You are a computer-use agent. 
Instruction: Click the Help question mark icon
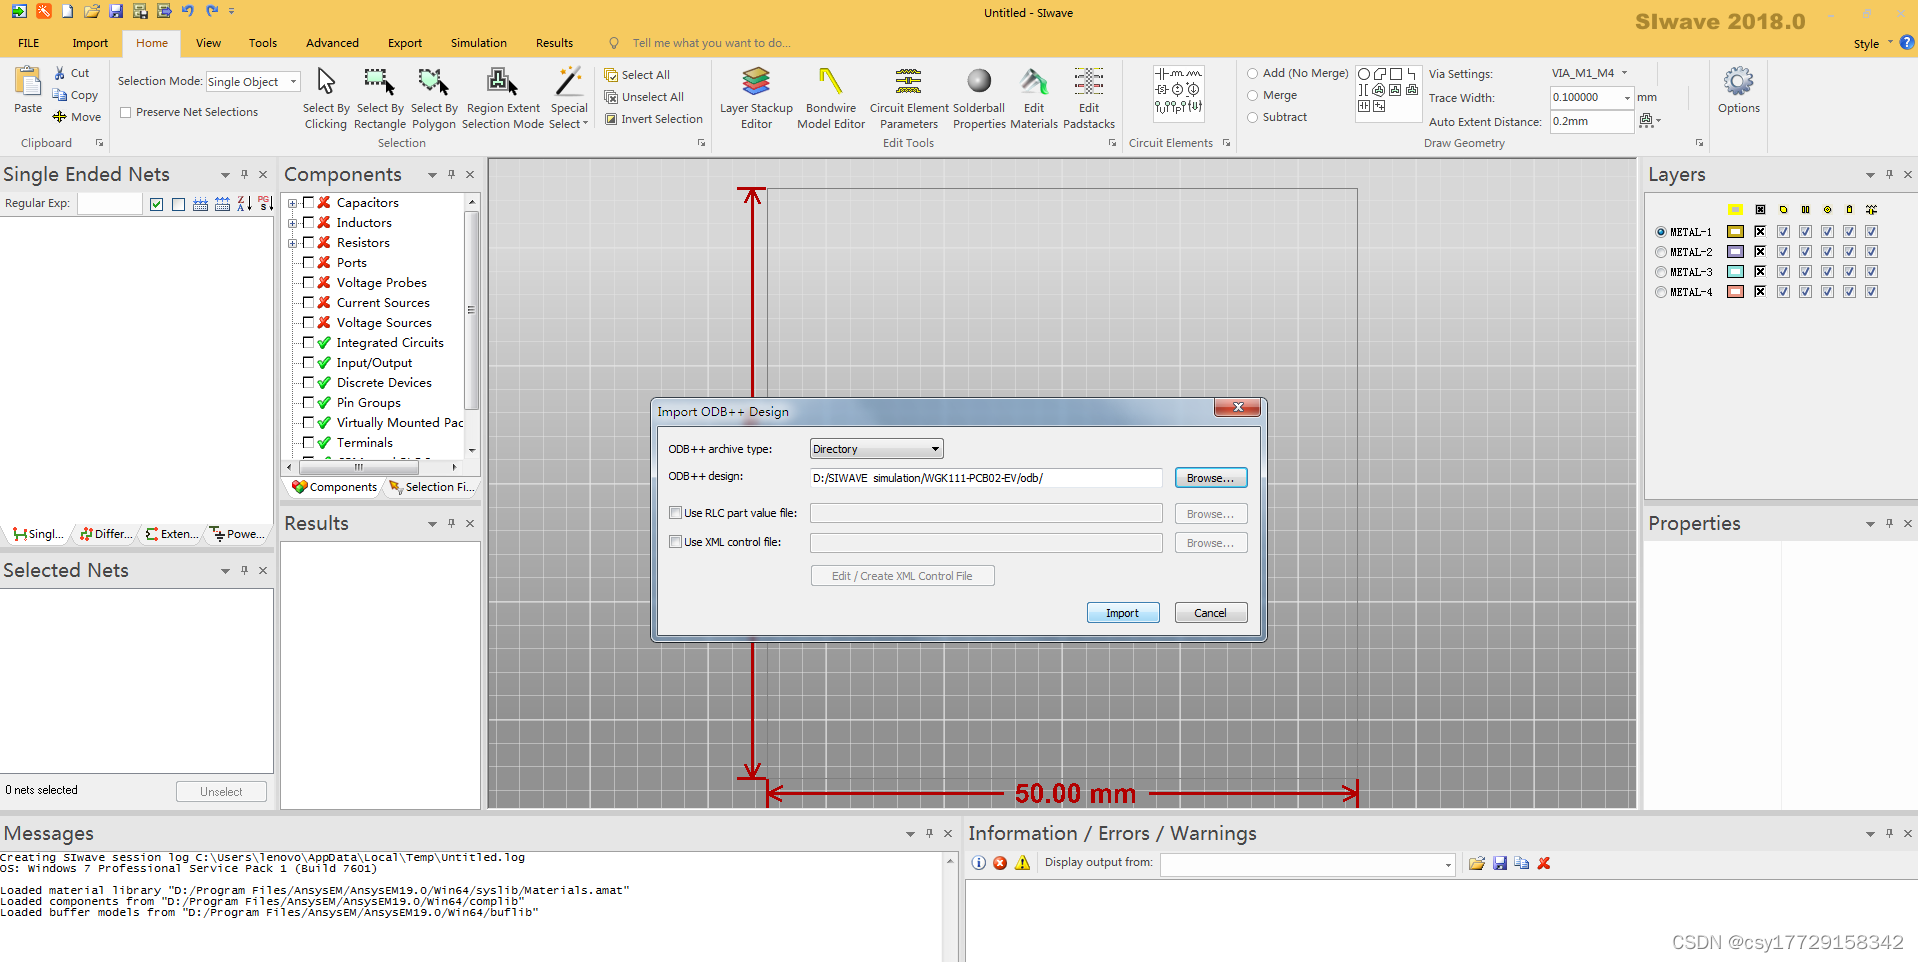tap(1906, 43)
